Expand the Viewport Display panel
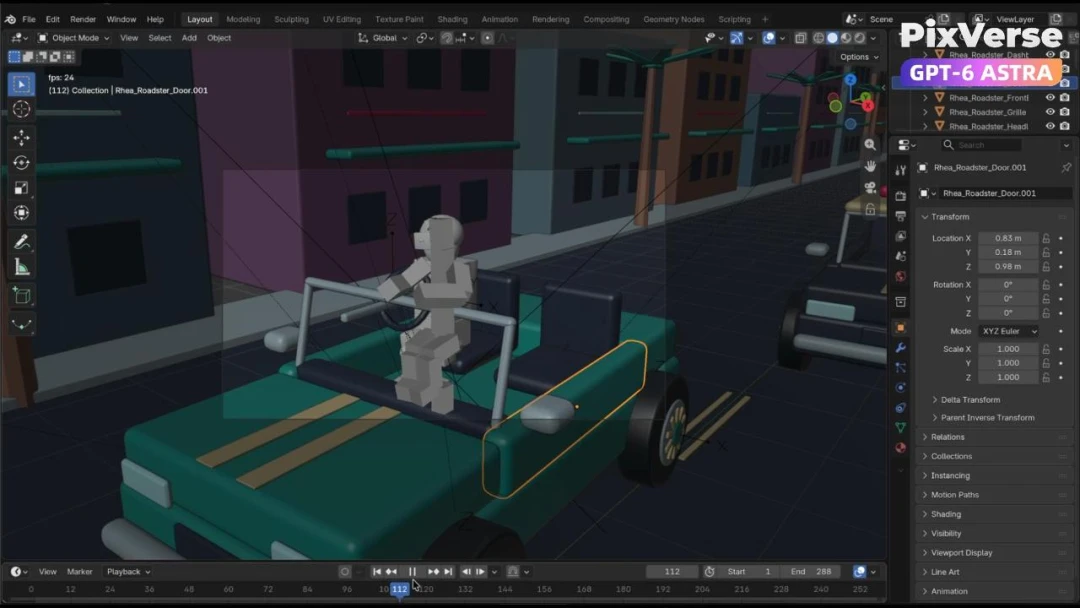The height and width of the screenshot is (608, 1080). pos(961,552)
